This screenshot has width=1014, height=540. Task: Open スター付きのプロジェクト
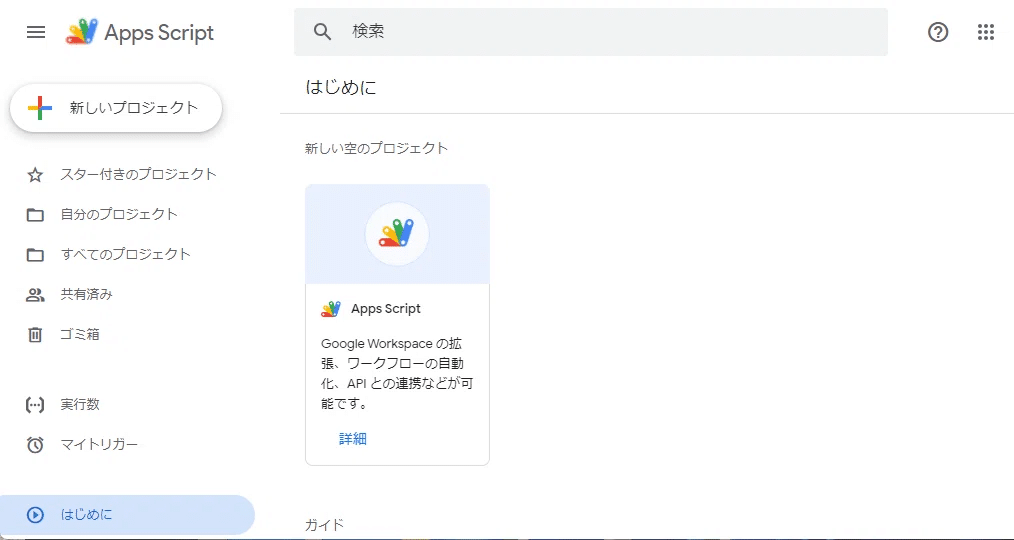click(x=138, y=174)
